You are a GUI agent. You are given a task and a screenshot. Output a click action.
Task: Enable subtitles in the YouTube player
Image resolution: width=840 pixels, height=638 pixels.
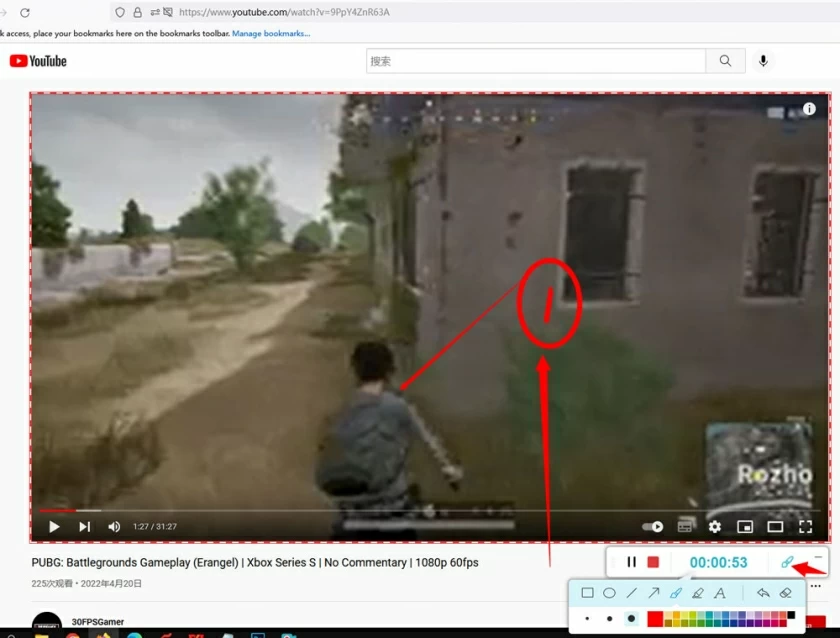coord(685,526)
